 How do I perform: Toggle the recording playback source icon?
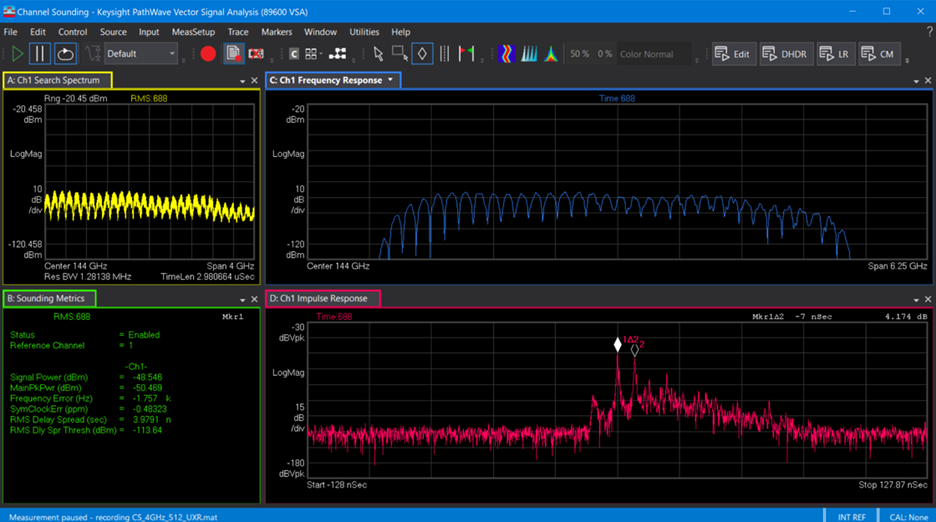coord(233,54)
